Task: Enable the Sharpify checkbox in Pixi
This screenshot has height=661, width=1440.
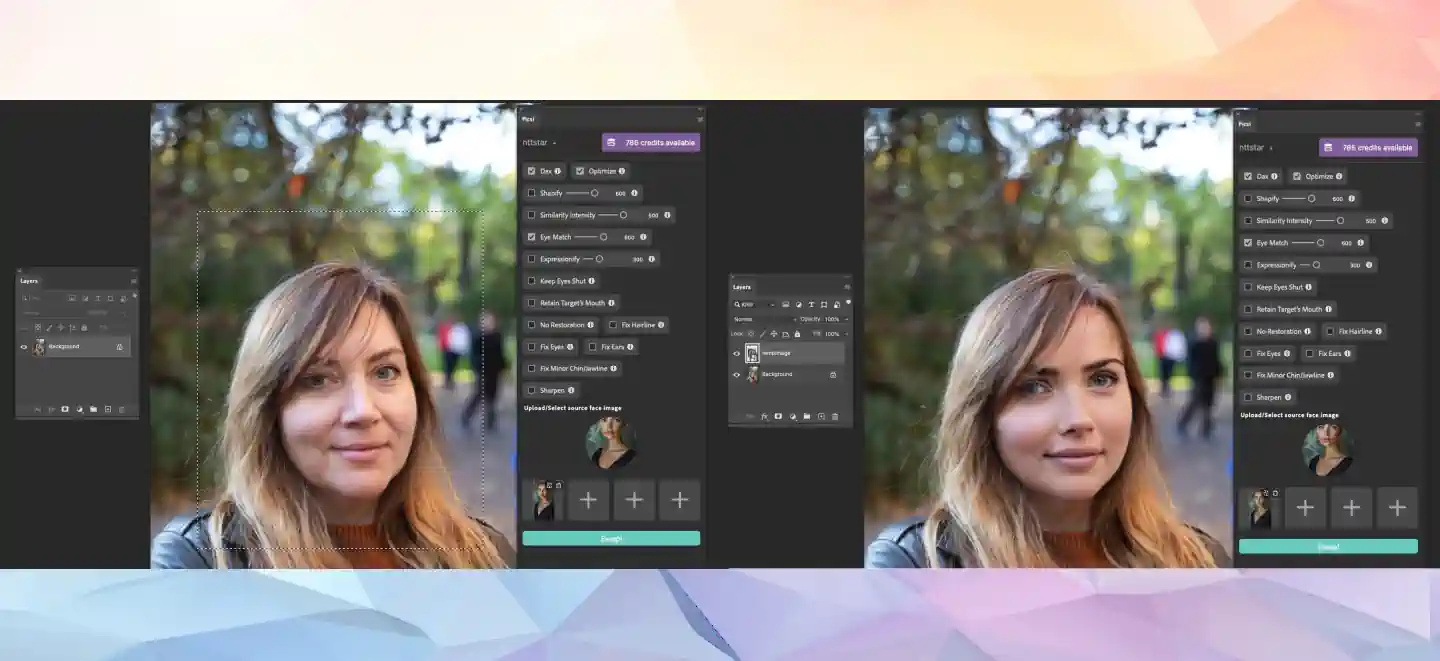Action: (x=532, y=193)
